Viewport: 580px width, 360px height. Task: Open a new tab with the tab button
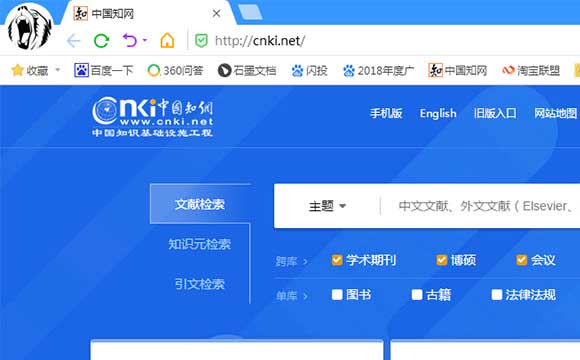tap(250, 12)
